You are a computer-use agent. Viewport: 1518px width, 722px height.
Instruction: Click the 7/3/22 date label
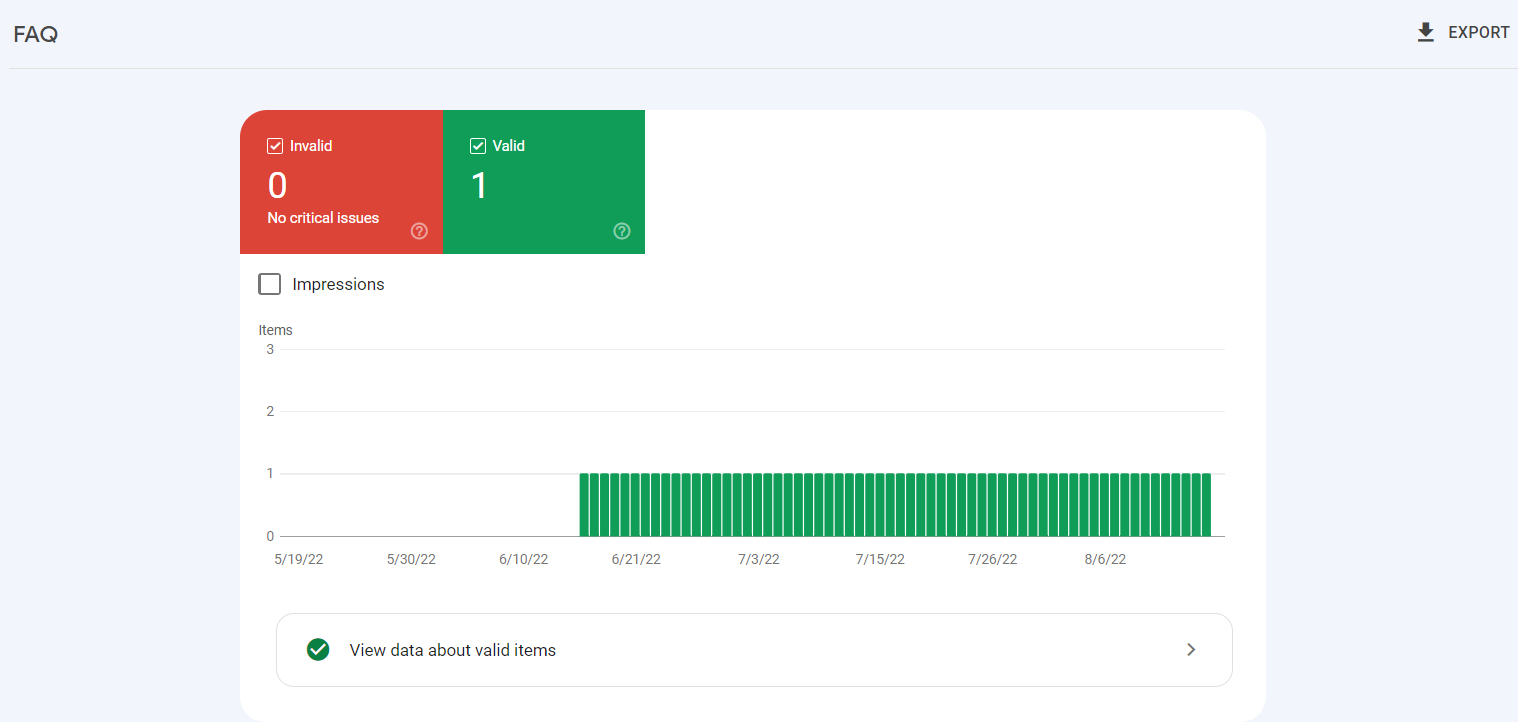[759, 559]
